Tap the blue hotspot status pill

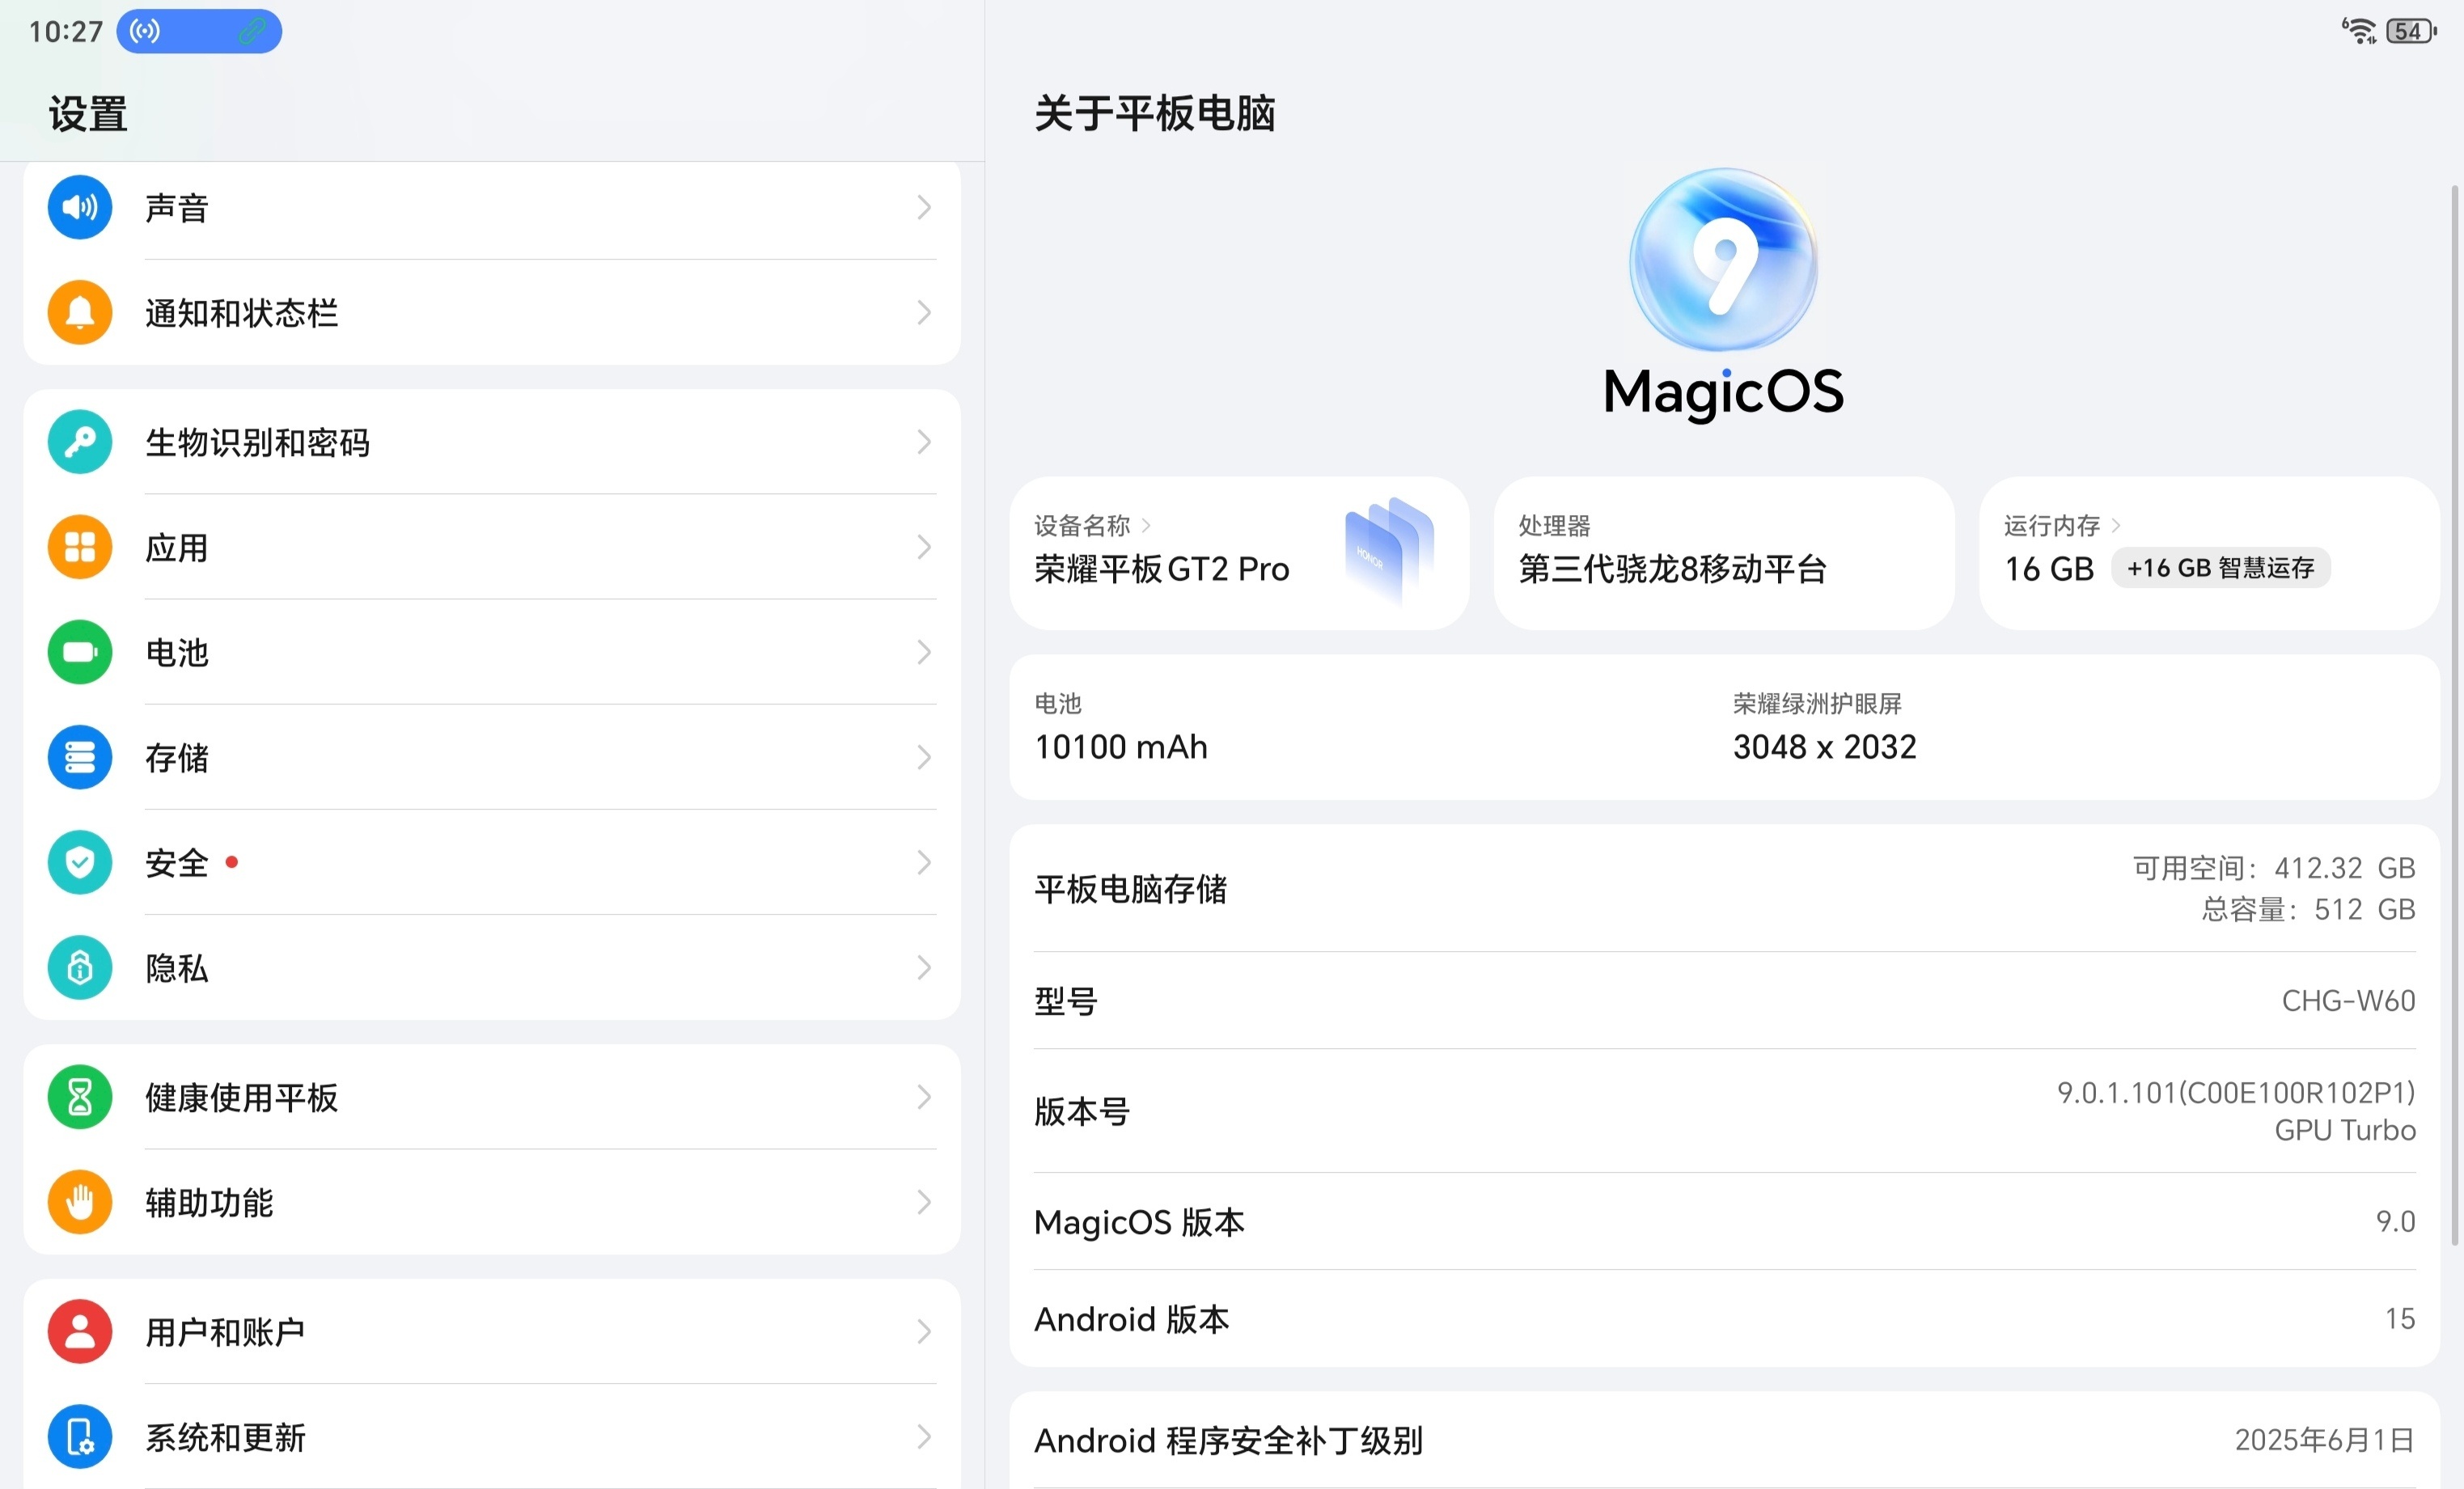click(x=199, y=31)
